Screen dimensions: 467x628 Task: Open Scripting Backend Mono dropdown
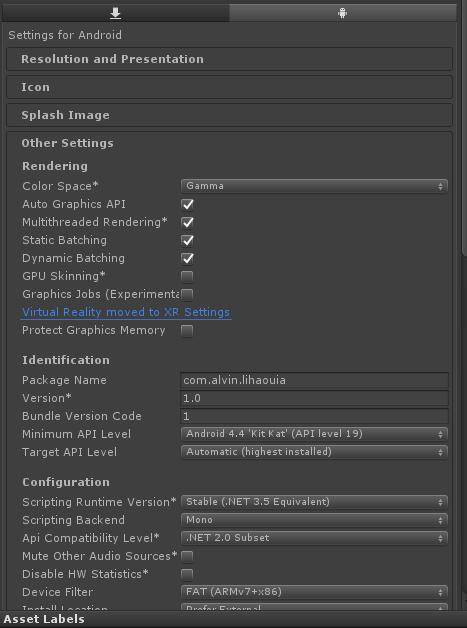(x=314, y=520)
